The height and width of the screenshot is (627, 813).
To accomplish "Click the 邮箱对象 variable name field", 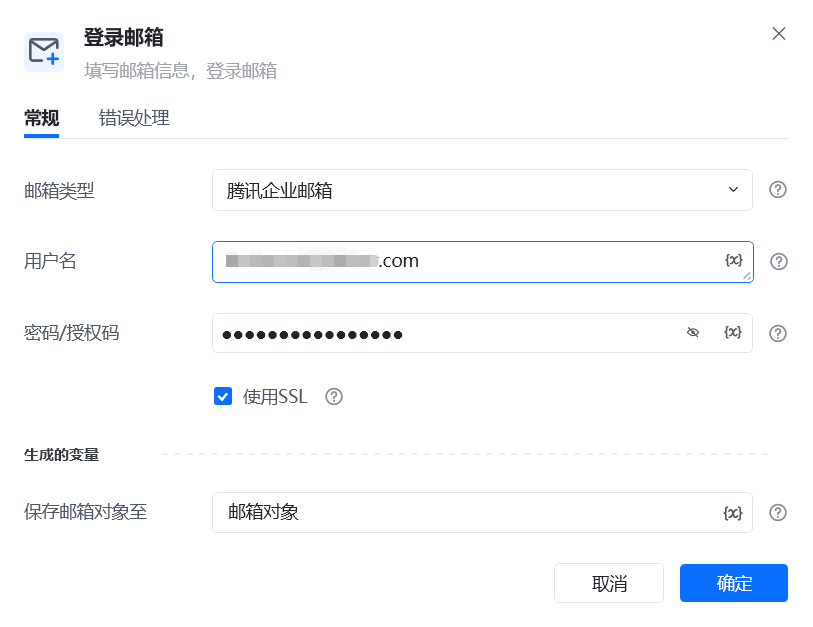I will [x=482, y=512].
